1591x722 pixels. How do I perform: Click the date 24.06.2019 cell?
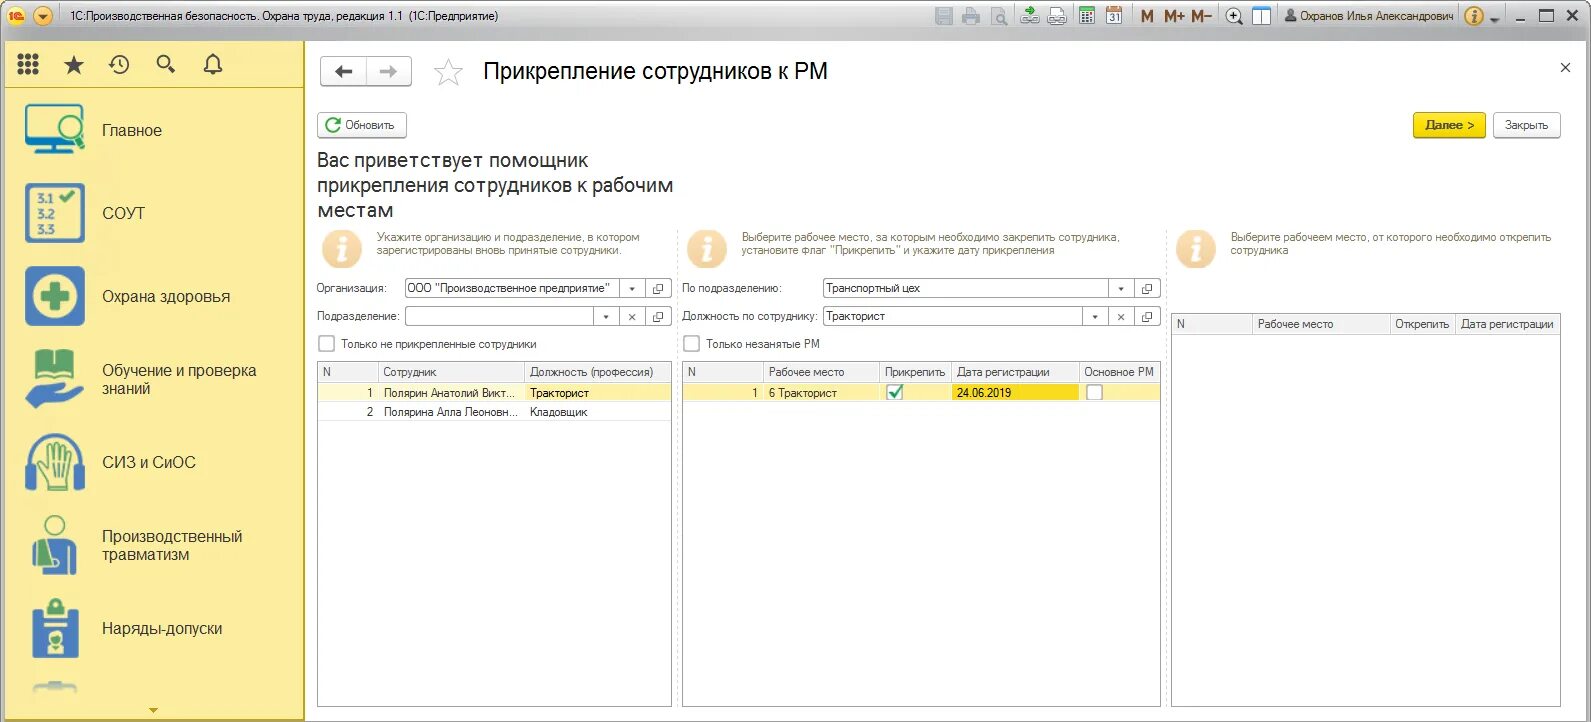[1015, 393]
